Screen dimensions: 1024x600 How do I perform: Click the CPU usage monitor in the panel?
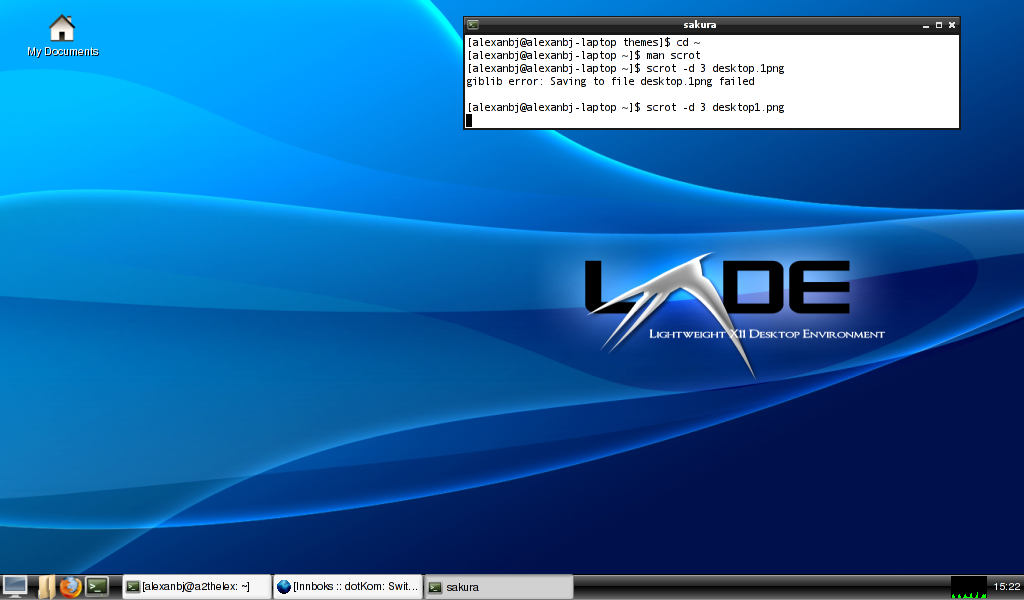968,586
